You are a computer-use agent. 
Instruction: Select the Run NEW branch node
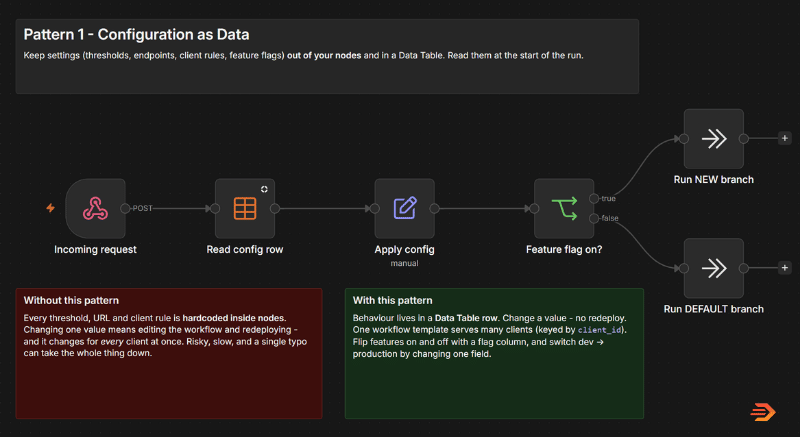(x=714, y=138)
